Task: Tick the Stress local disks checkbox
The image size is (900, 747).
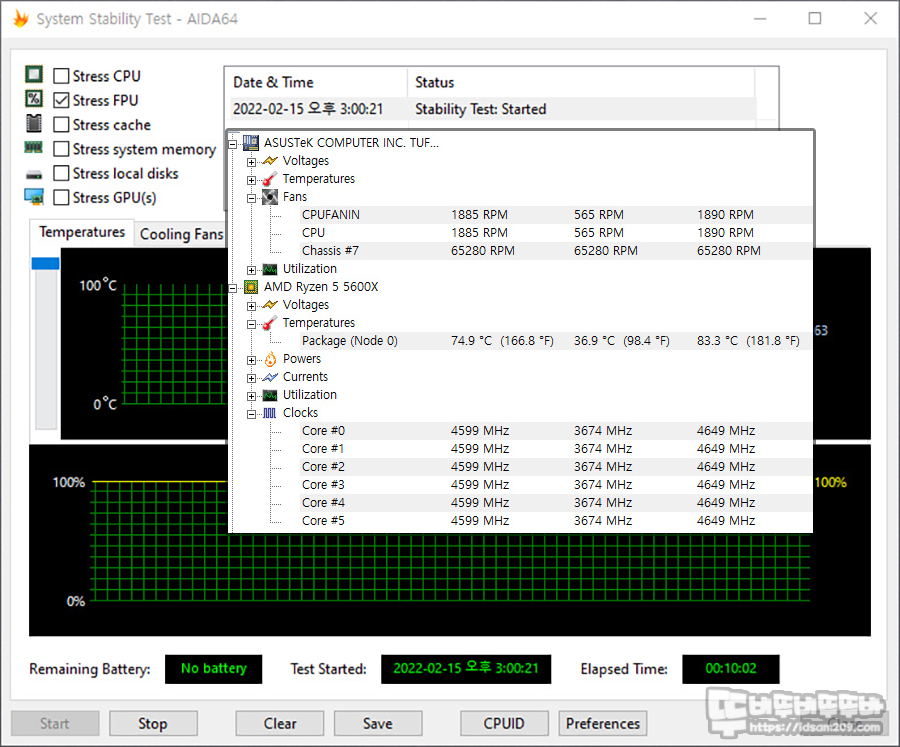Action: point(61,173)
